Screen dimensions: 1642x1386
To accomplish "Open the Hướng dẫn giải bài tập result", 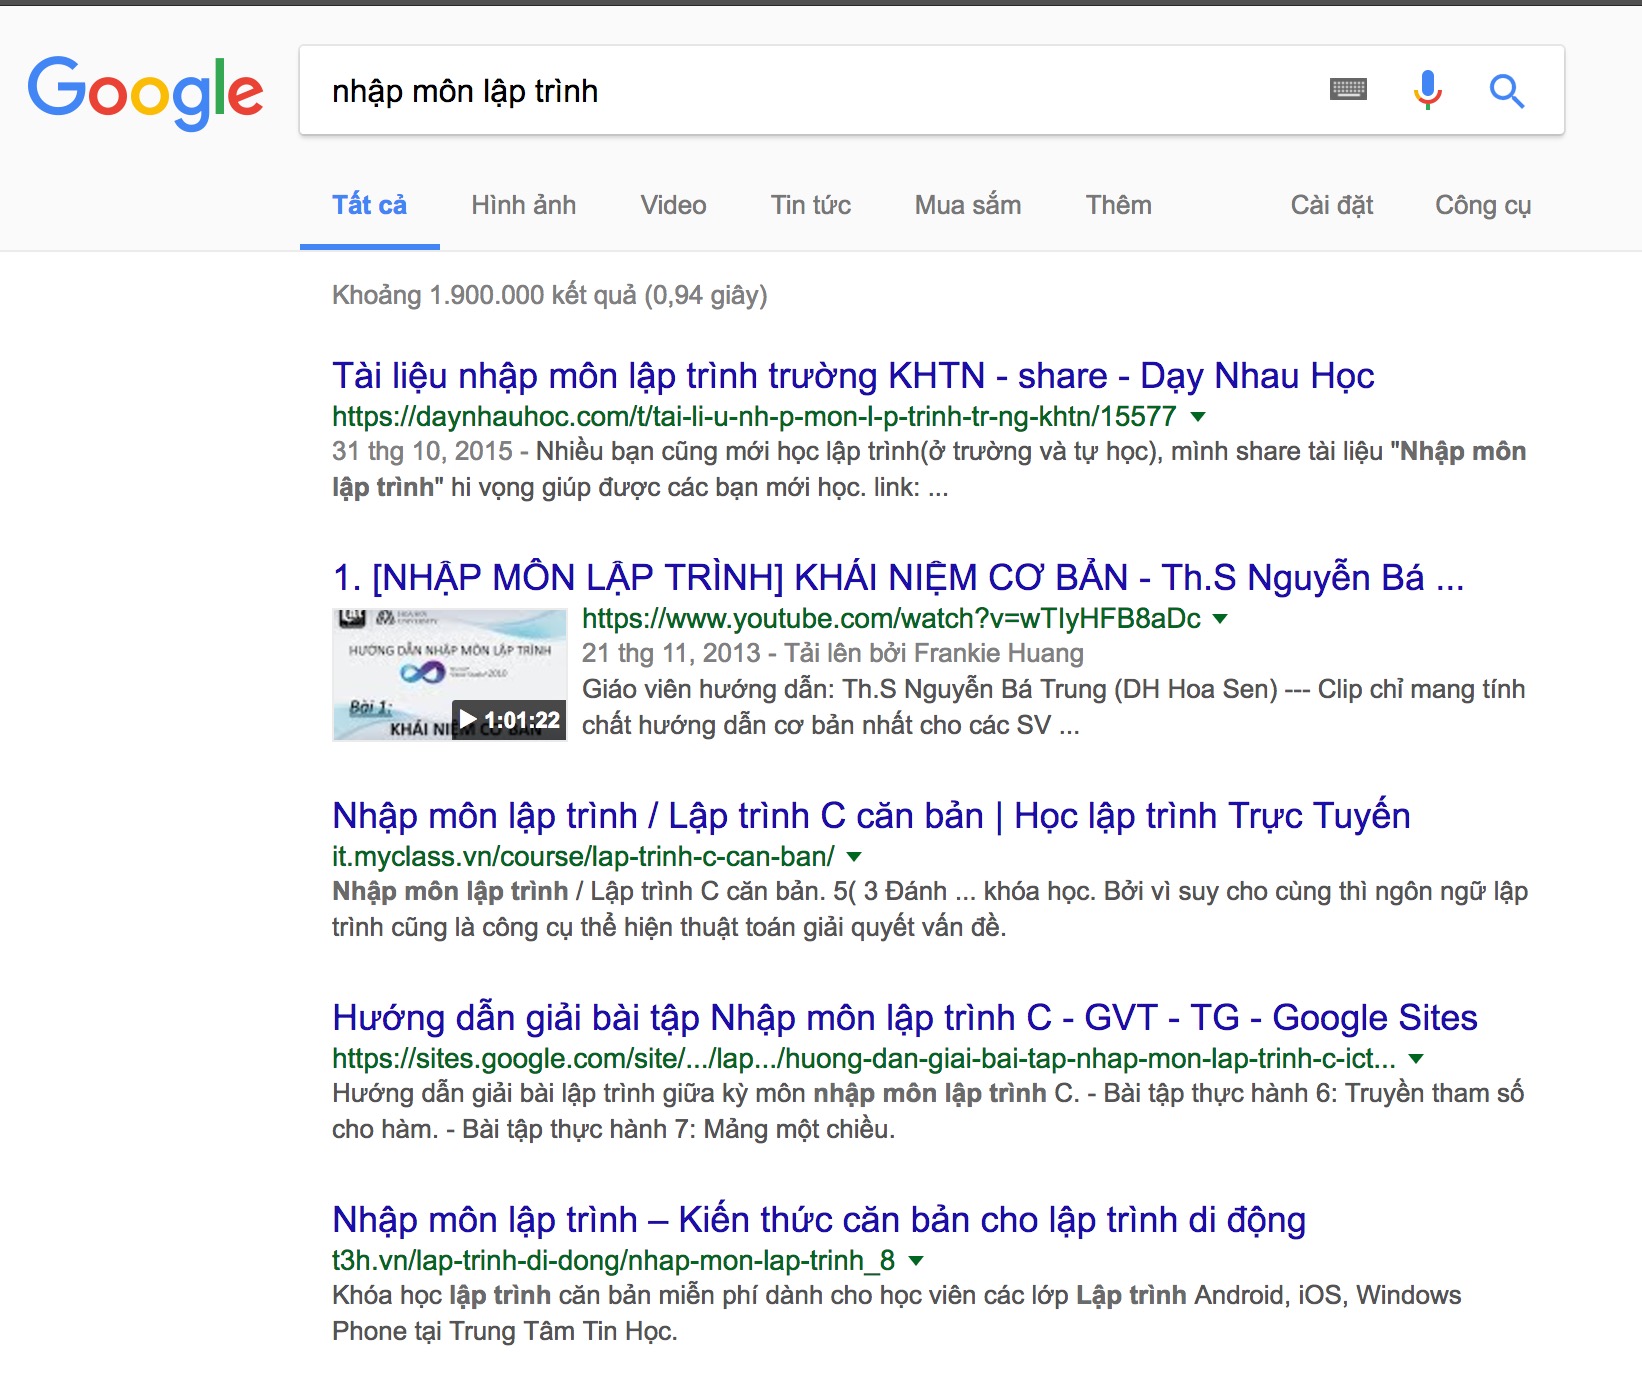I will pyautogui.click(x=904, y=1018).
